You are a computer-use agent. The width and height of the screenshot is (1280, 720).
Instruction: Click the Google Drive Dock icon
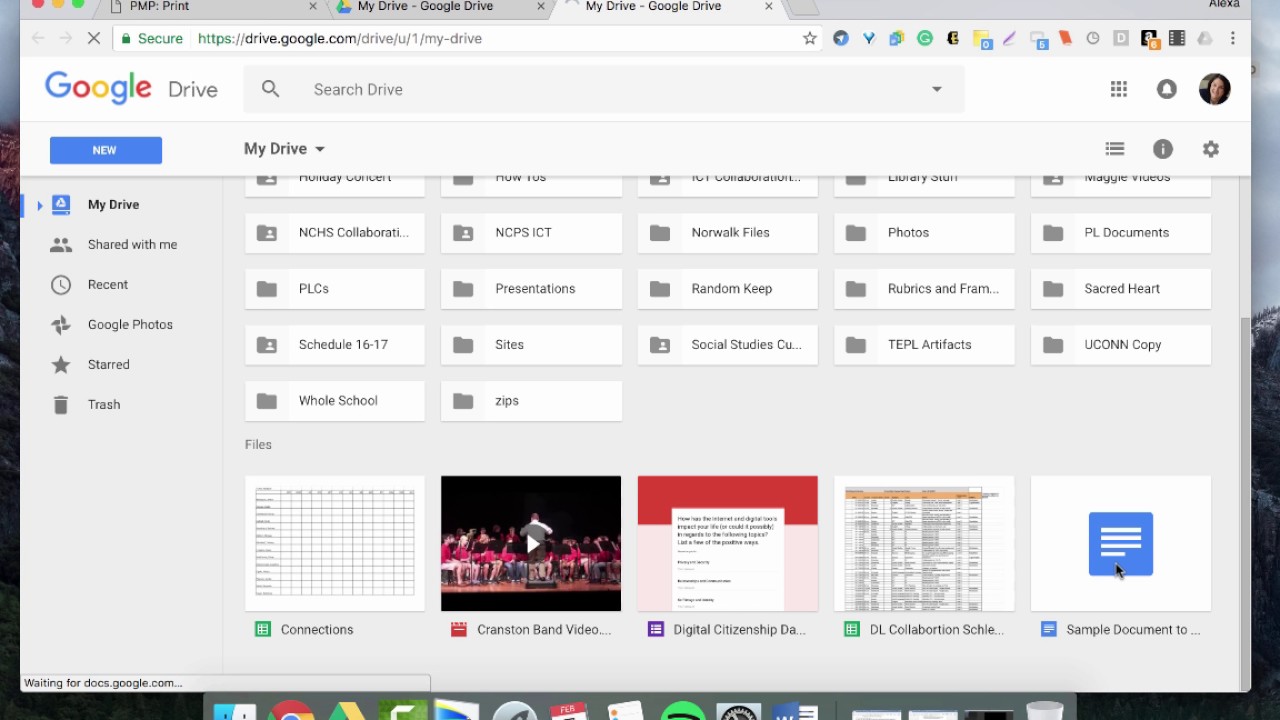click(346, 711)
